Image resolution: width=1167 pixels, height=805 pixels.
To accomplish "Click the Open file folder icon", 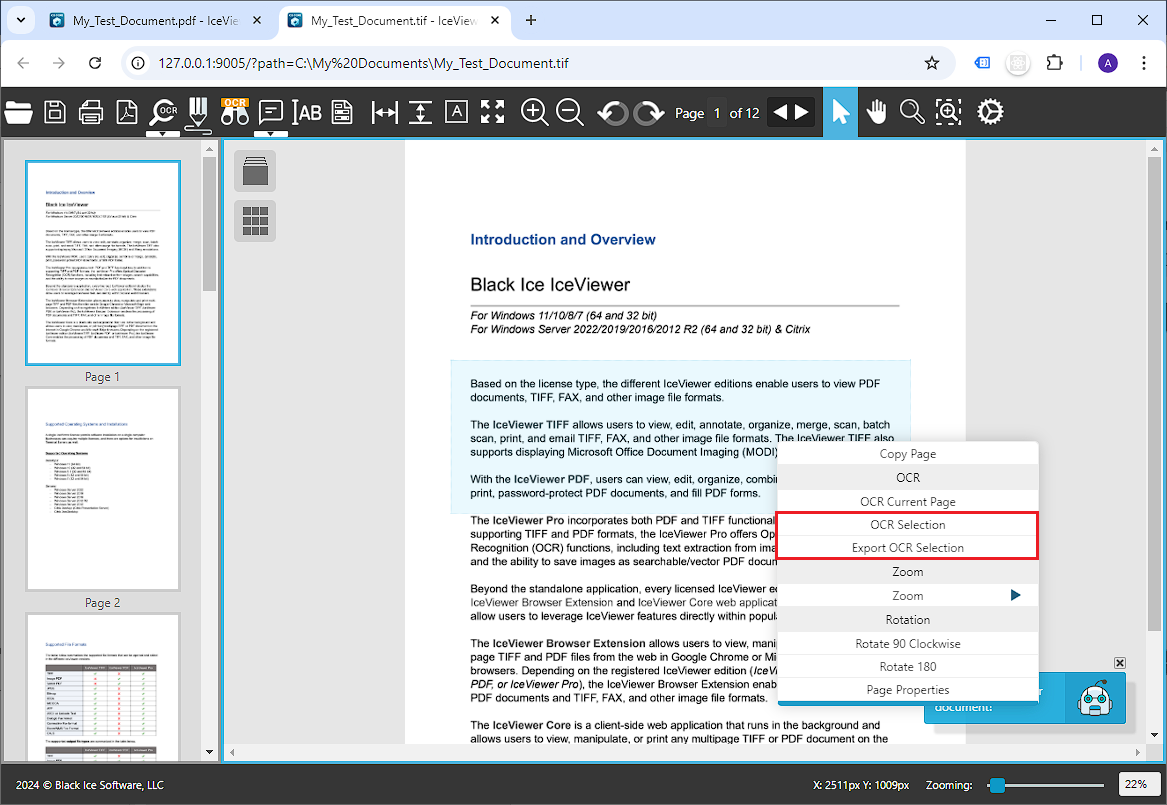I will 19,112.
